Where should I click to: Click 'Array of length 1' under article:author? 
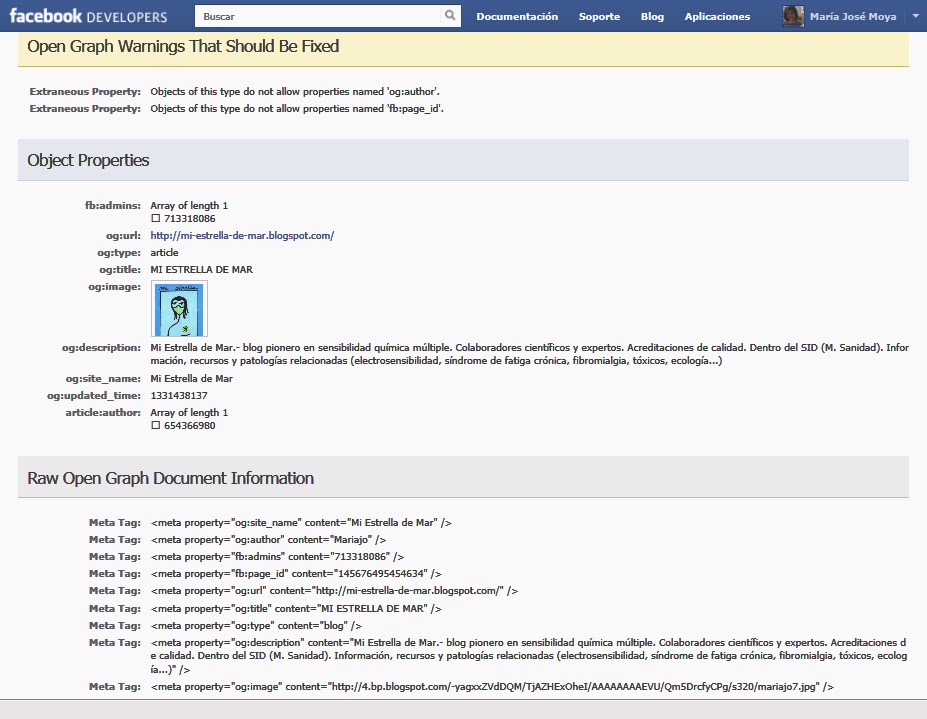(x=189, y=413)
